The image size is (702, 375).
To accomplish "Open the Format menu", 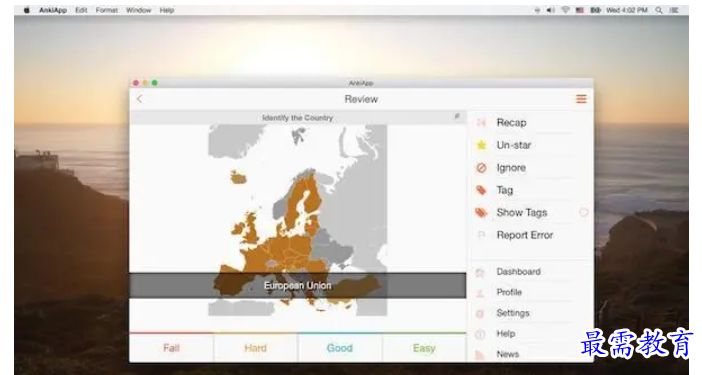I will coord(107,10).
